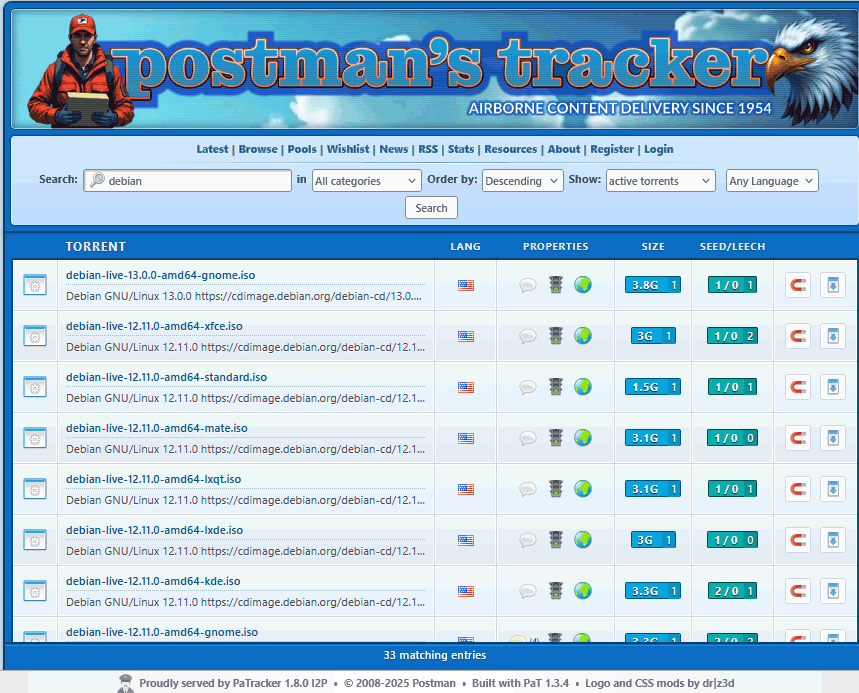Click the postman's tracker banner image
The height and width of the screenshot is (693, 859).
coord(435,69)
